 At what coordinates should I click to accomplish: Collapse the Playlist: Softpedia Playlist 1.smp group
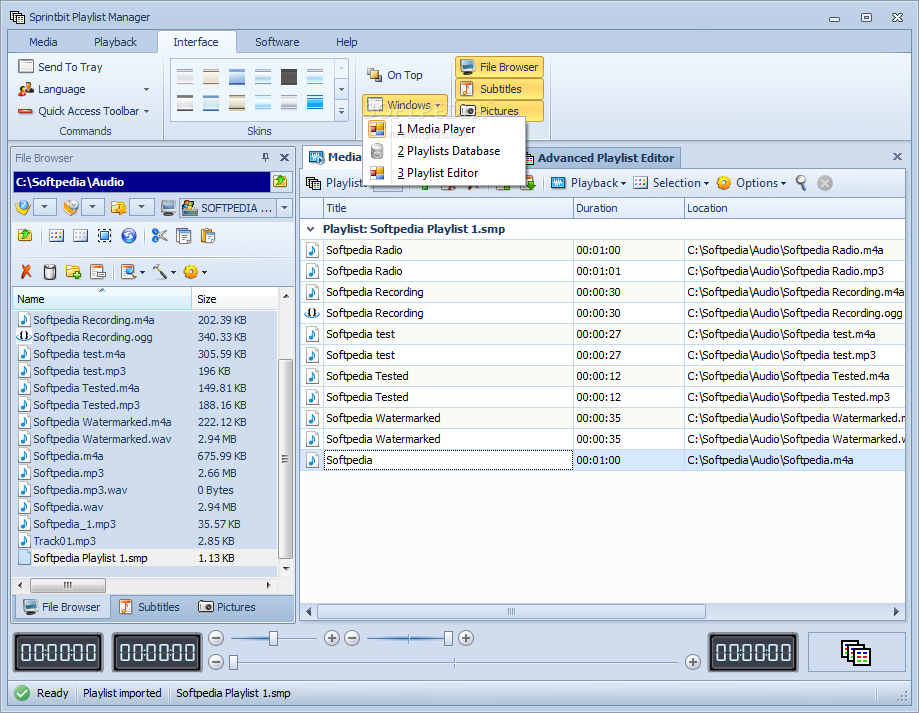311,229
